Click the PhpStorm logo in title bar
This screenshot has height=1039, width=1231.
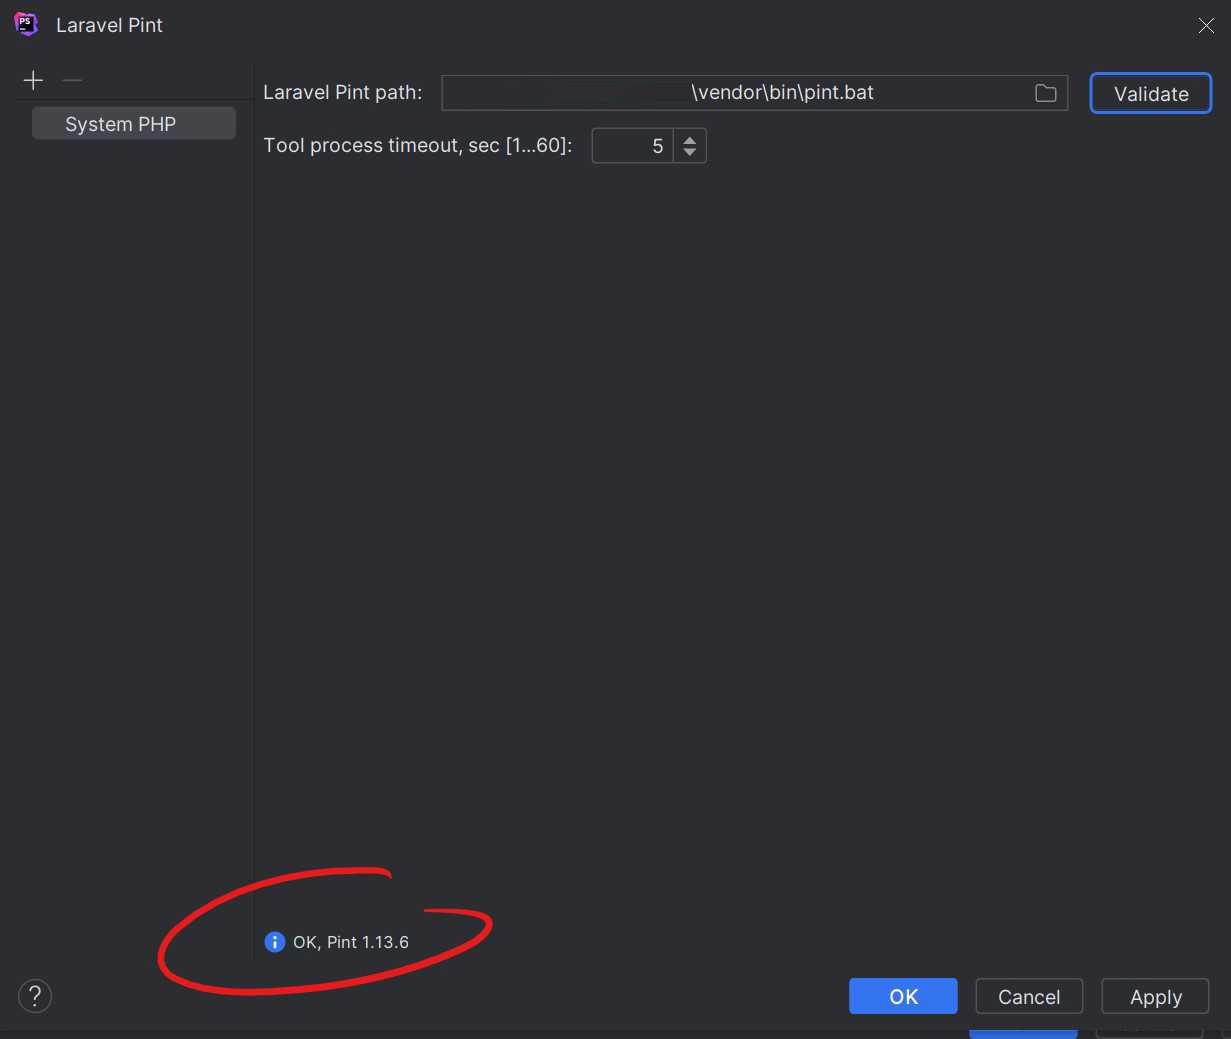[26, 25]
